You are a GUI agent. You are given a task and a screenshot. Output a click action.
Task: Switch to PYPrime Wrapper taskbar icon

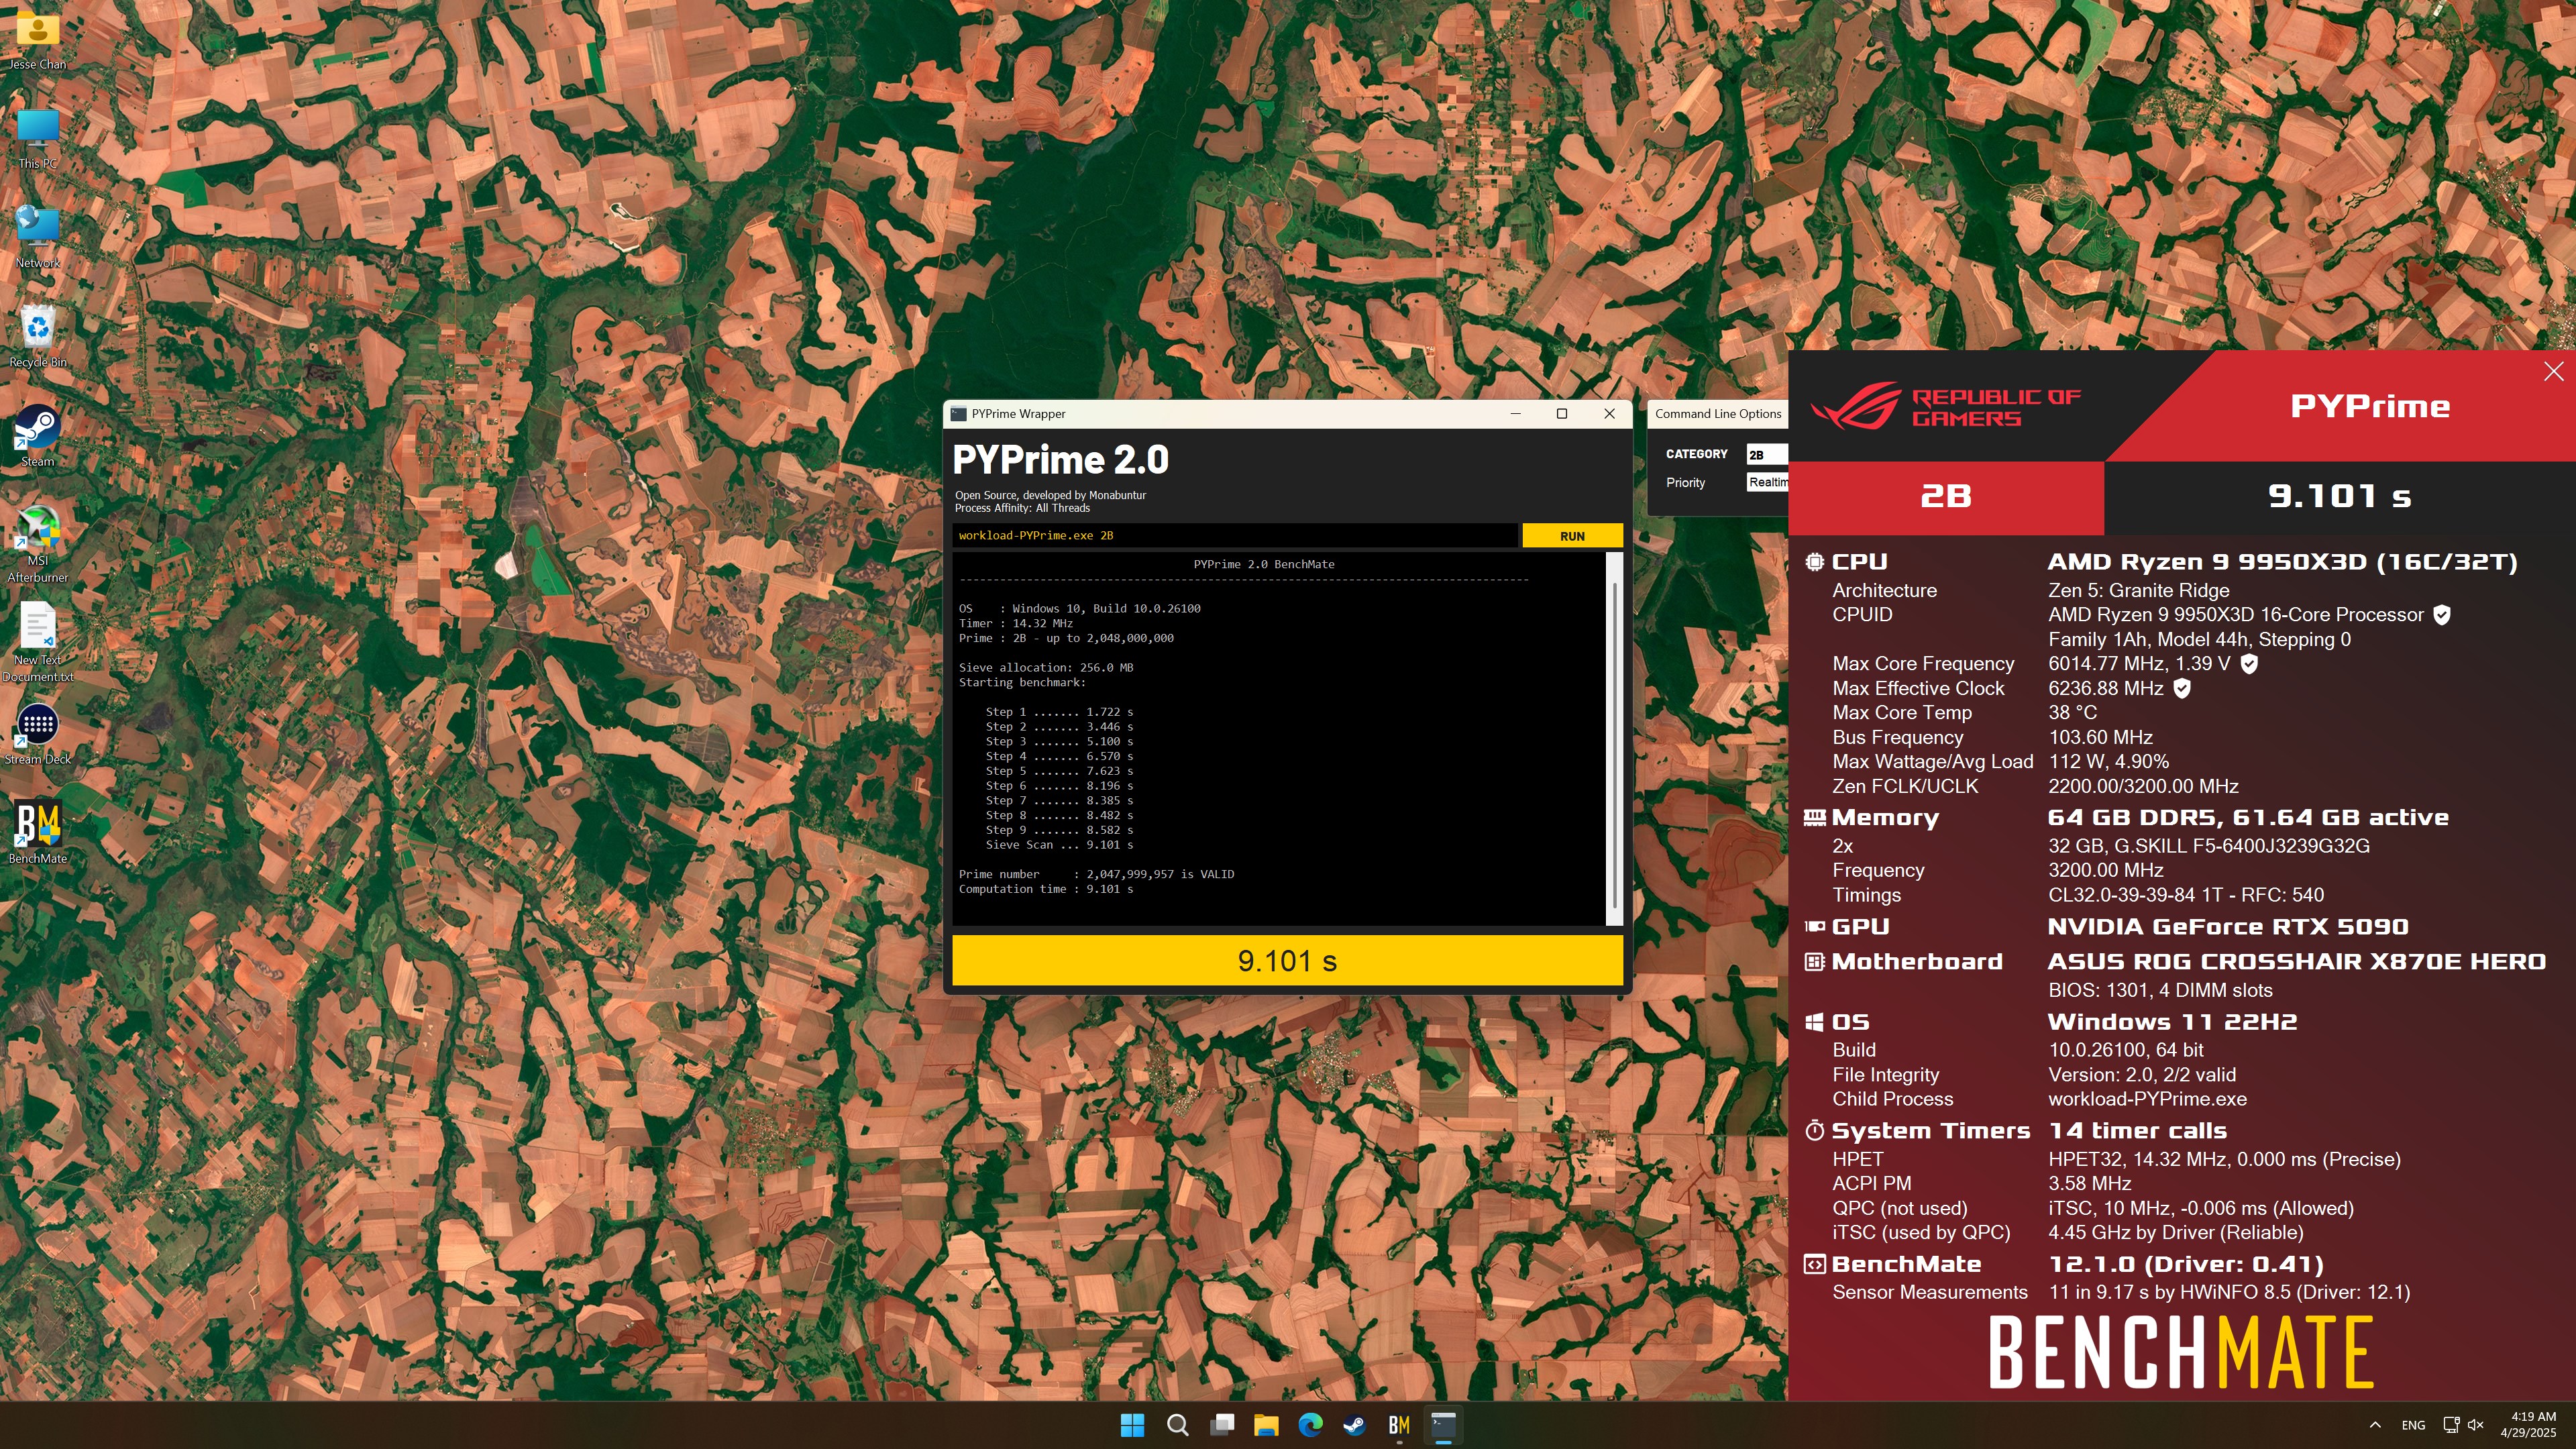pos(1443,1425)
